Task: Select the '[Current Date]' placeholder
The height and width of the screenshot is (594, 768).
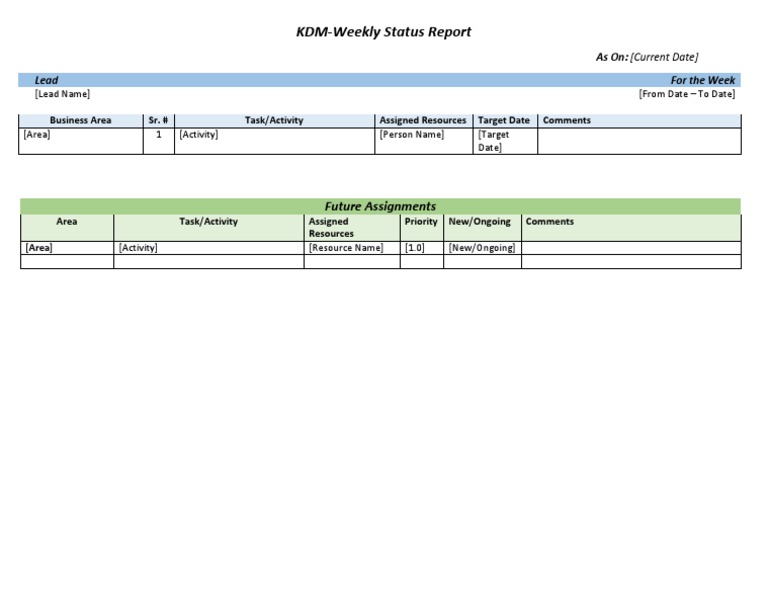Action: (x=664, y=57)
